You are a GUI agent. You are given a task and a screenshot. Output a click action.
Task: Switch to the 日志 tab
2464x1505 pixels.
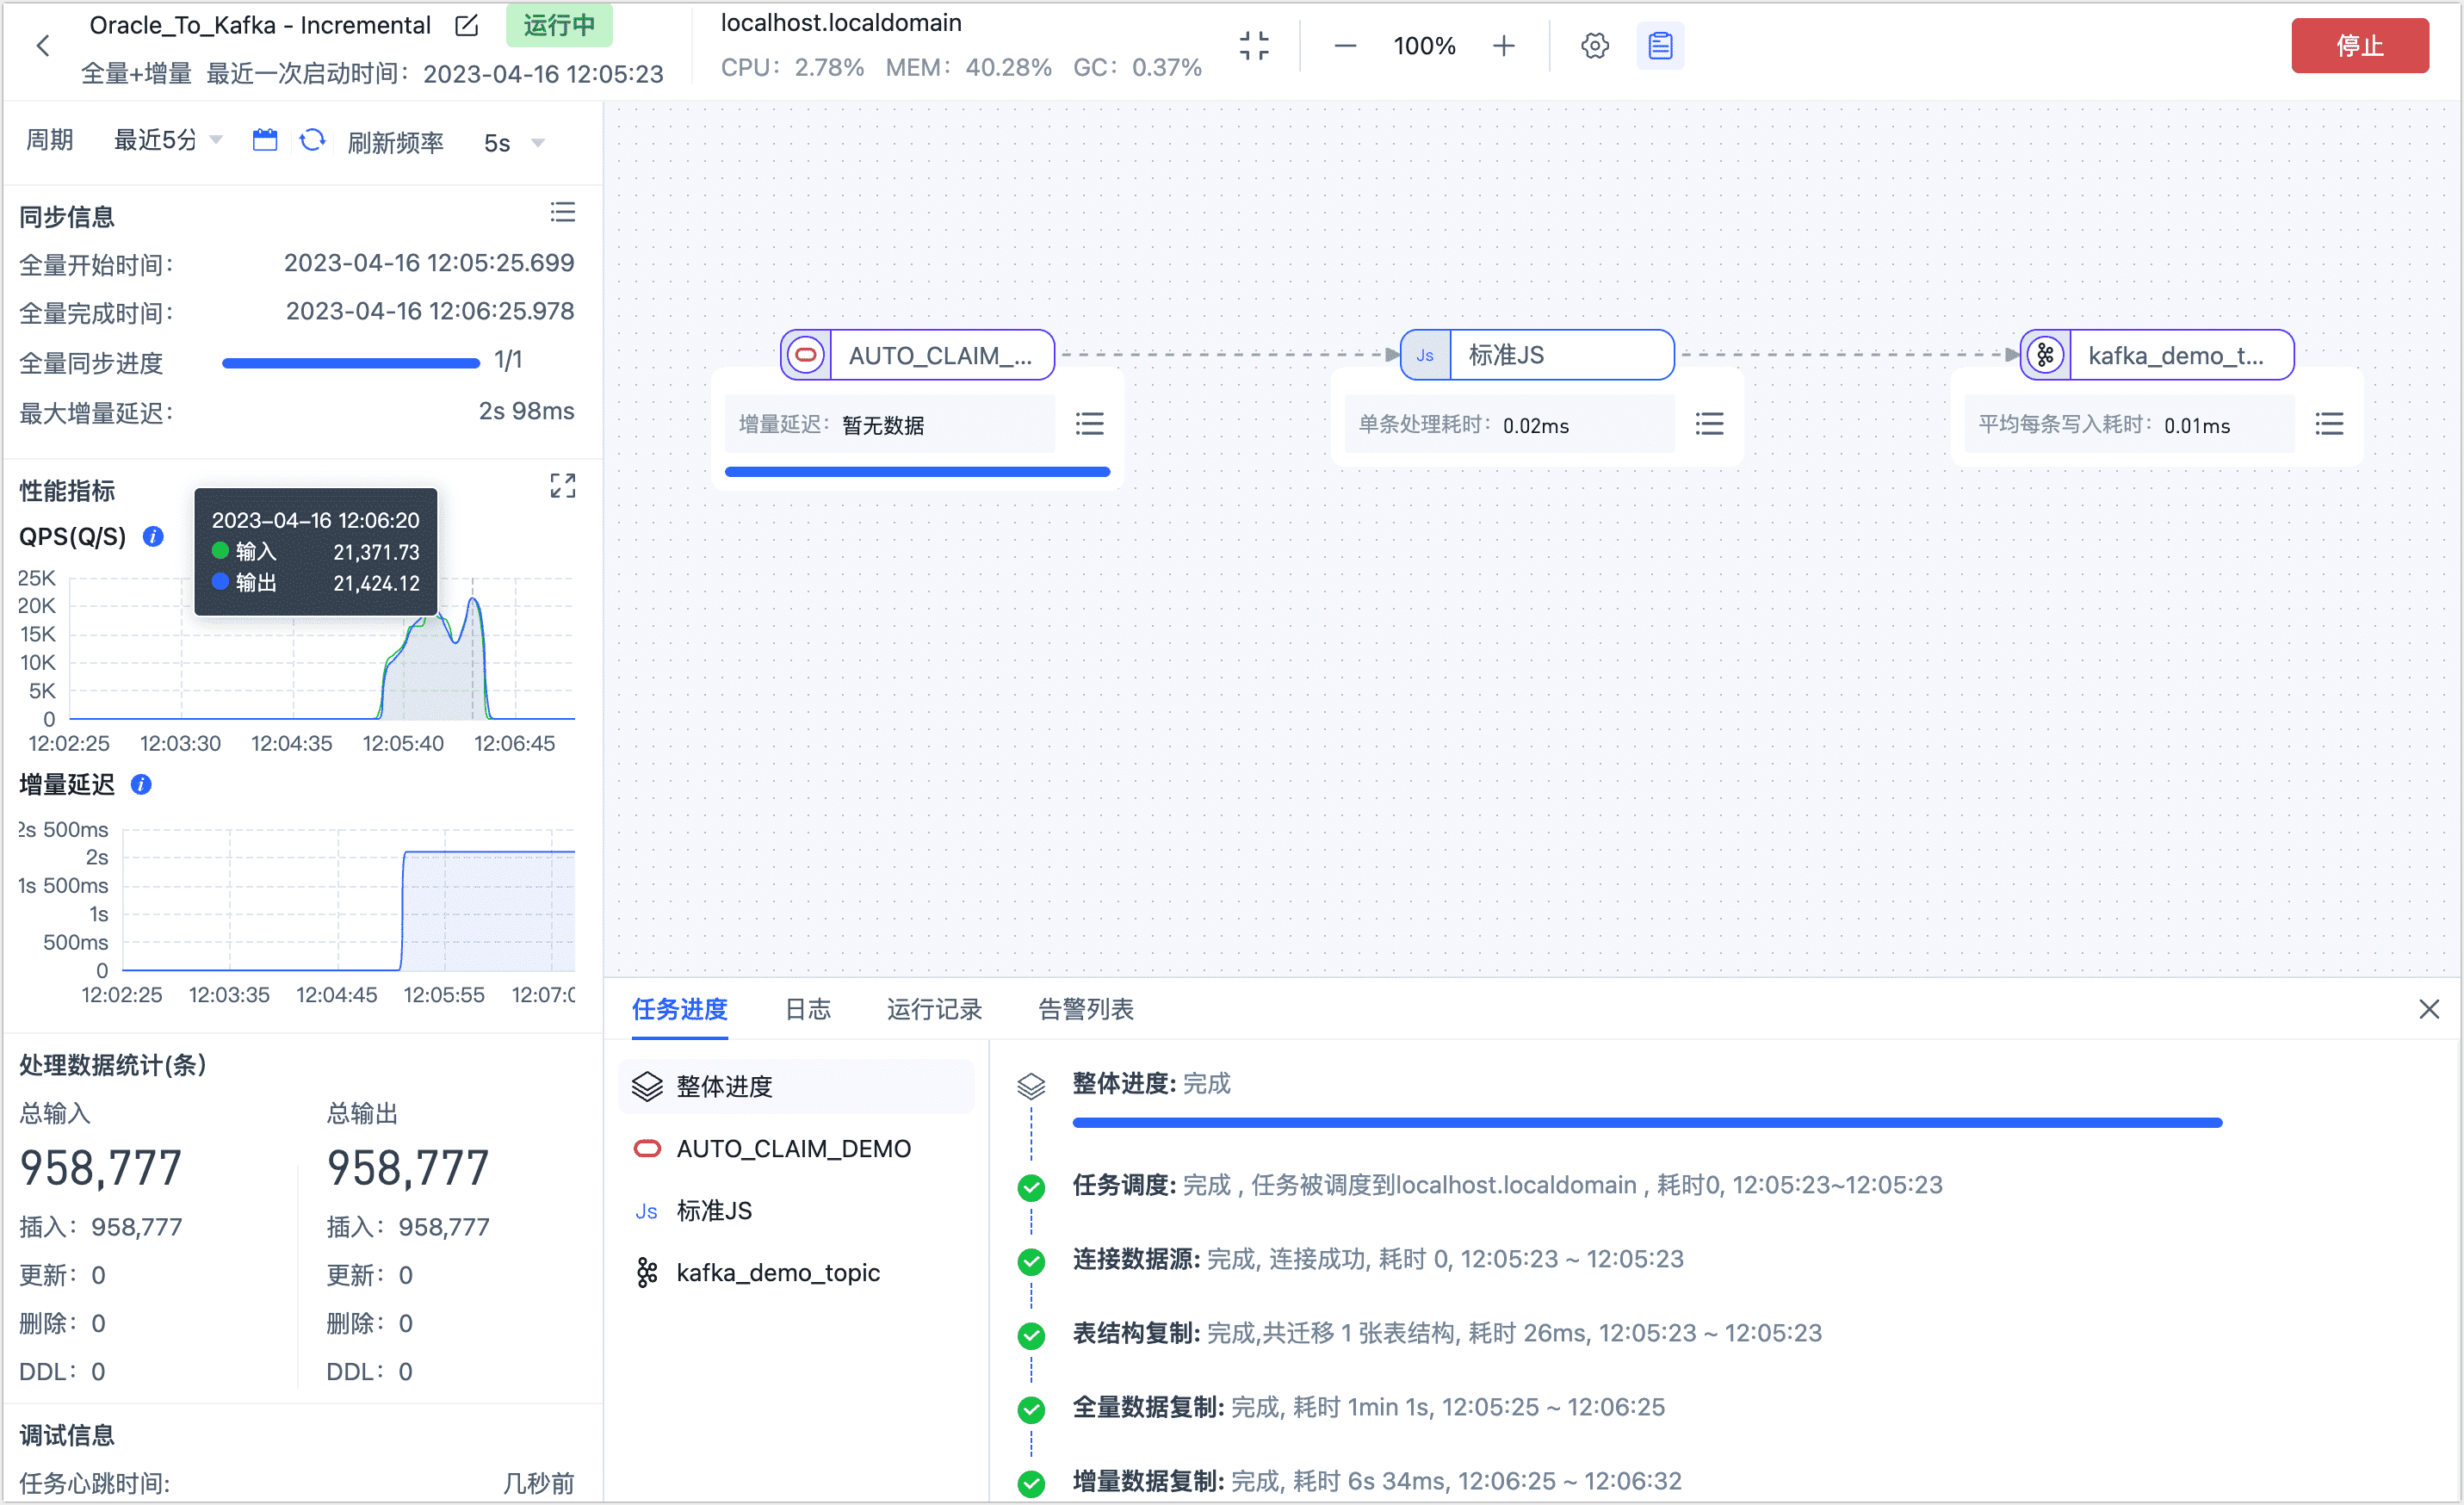pos(808,1010)
